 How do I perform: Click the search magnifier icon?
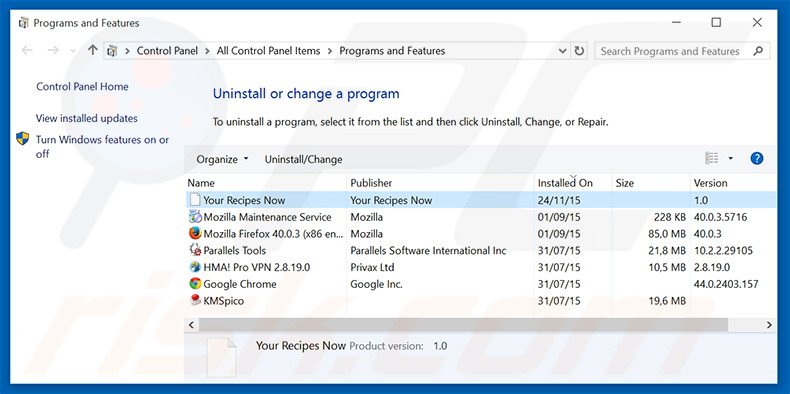pos(758,50)
